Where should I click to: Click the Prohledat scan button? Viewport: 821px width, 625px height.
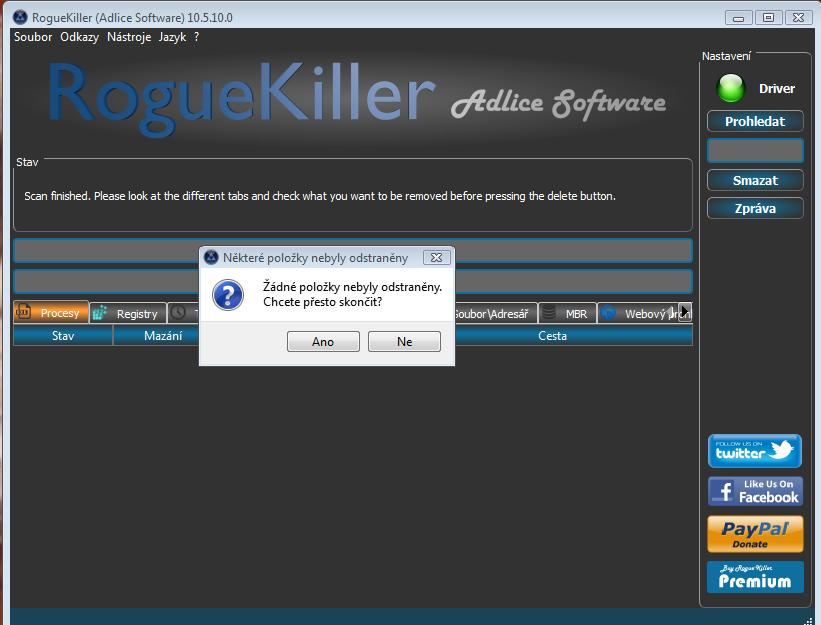click(x=755, y=121)
